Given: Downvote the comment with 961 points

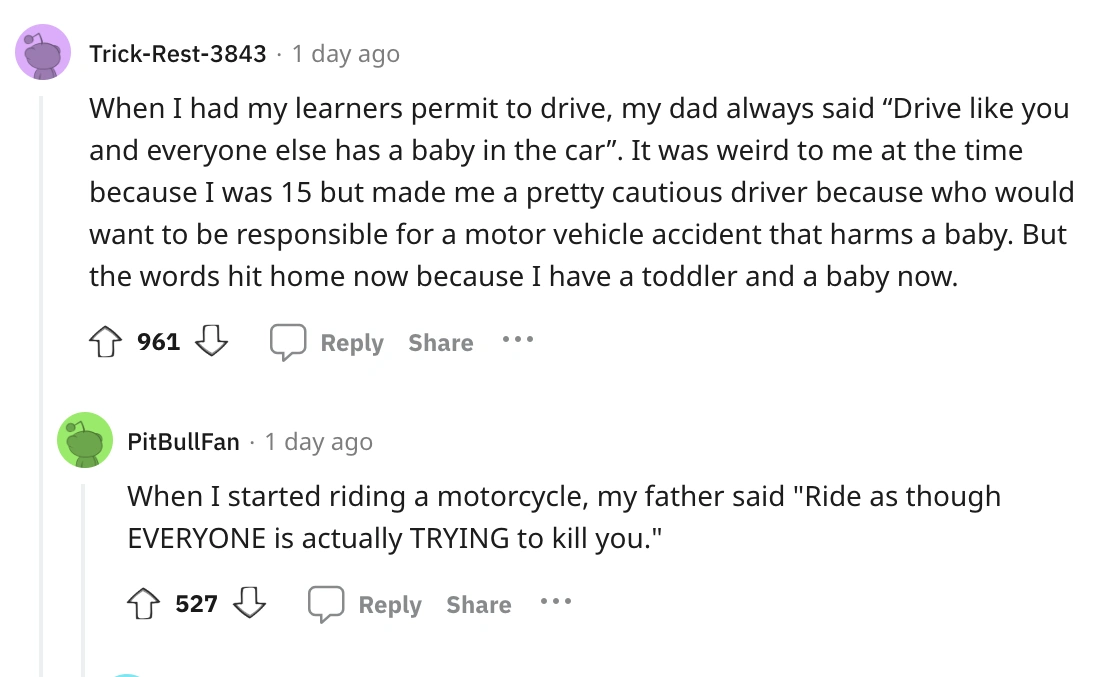Looking at the screenshot, I should coord(210,342).
